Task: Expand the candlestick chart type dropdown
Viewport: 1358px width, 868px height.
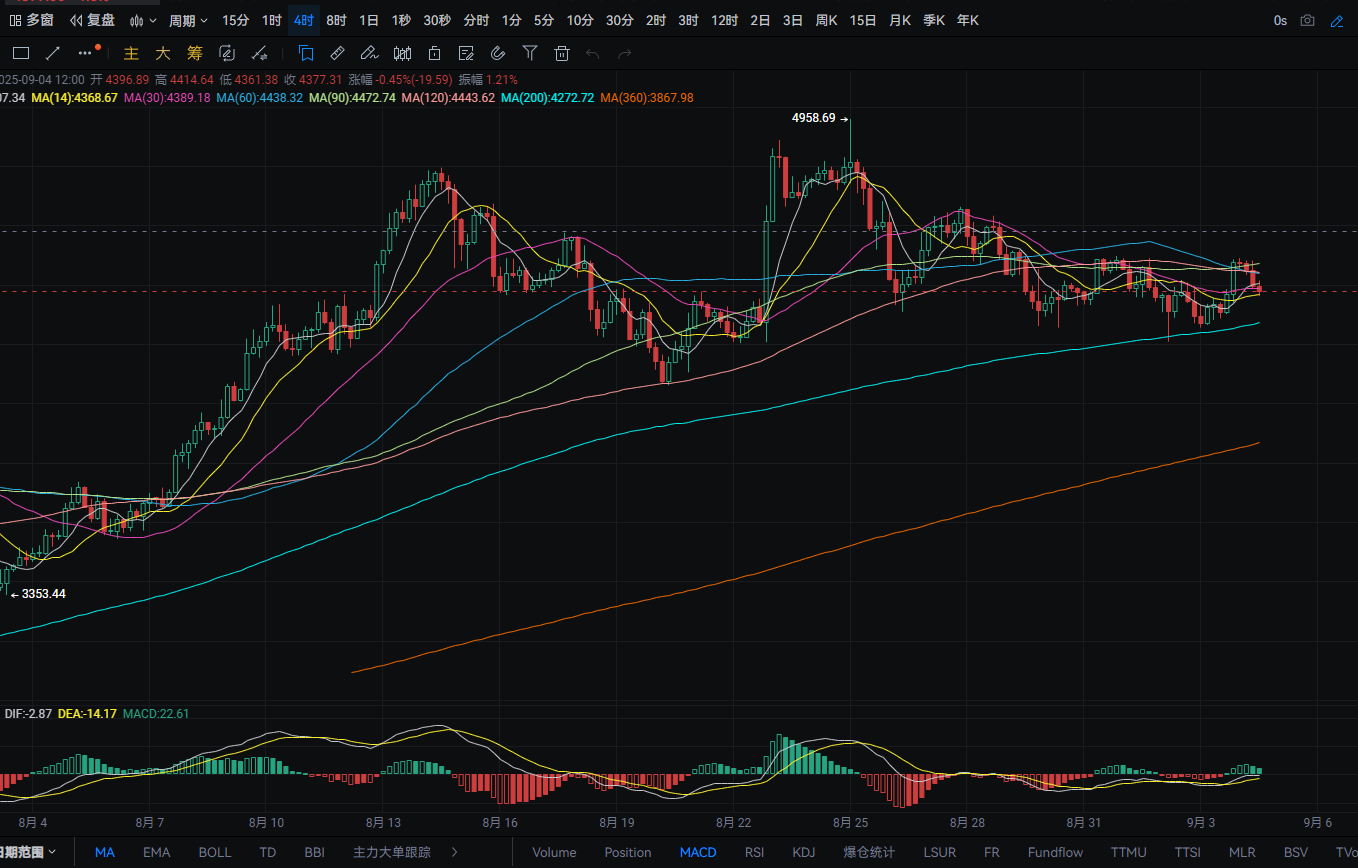Action: click(144, 20)
